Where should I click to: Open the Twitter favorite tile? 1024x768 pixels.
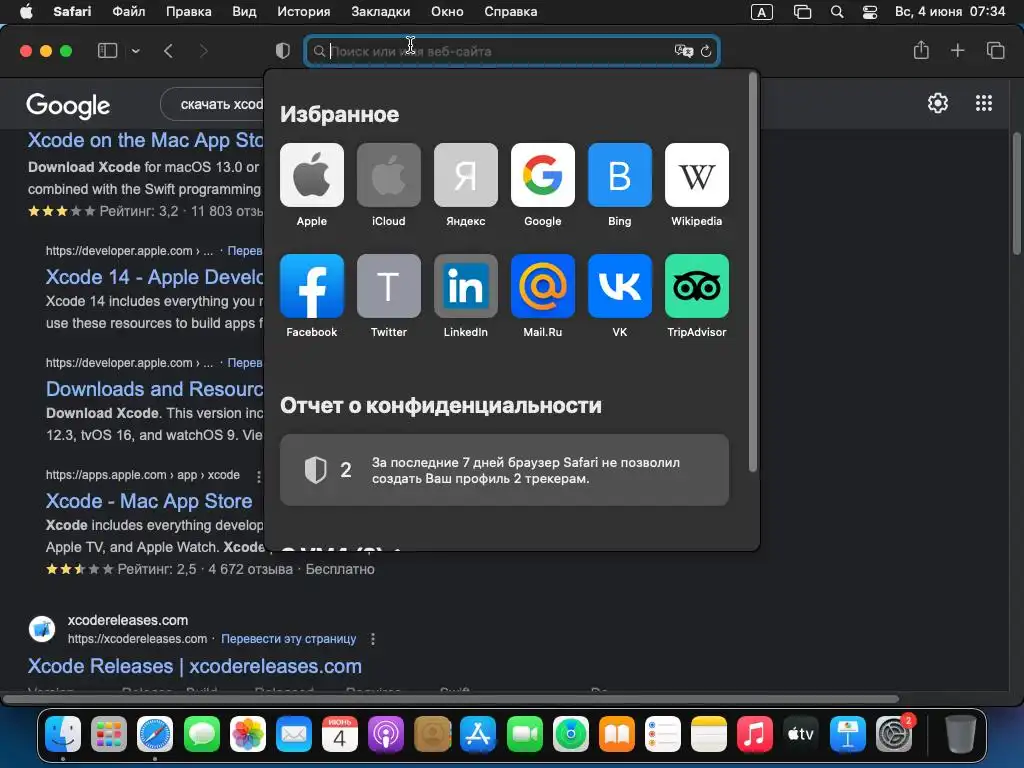[x=389, y=286]
